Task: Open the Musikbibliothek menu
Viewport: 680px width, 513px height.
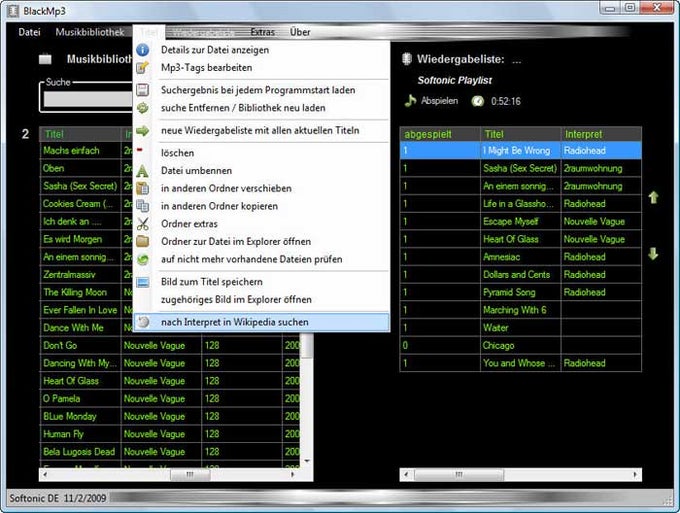Action: (90, 32)
